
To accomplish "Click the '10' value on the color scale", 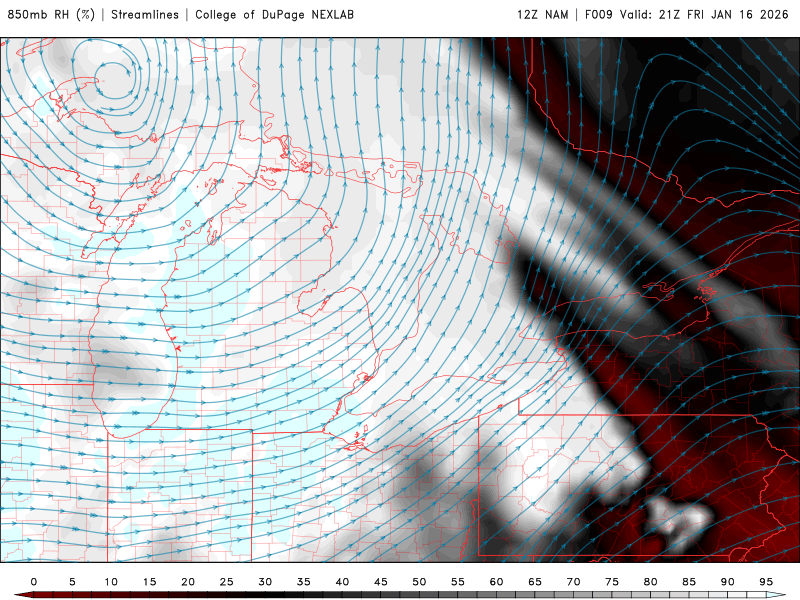I will click(111, 582).
